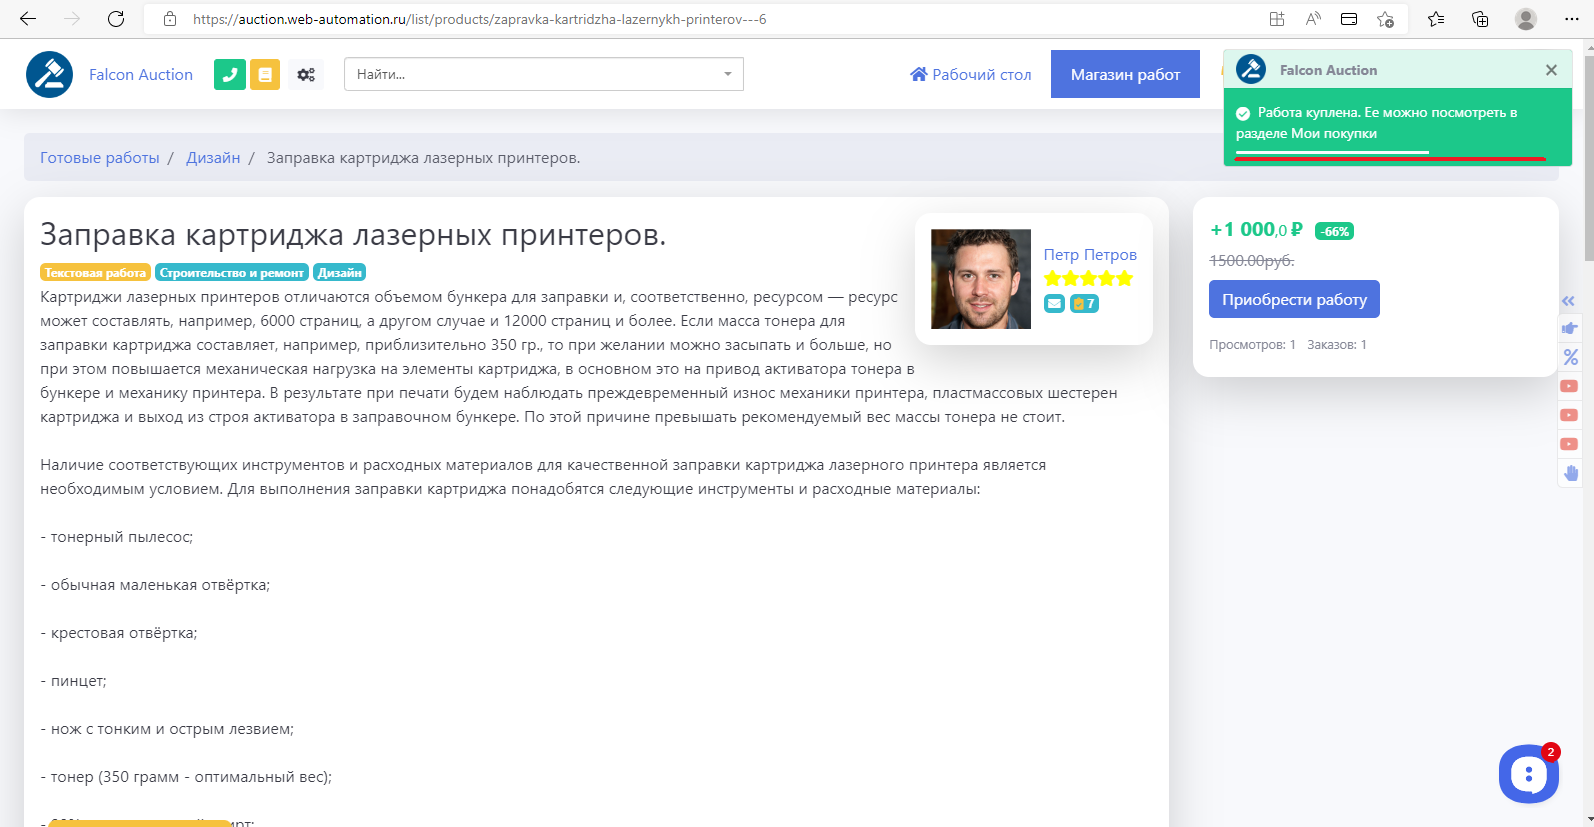The width and height of the screenshot is (1594, 827).
Task: Click the Петр Петров profile photo
Action: tap(981, 279)
